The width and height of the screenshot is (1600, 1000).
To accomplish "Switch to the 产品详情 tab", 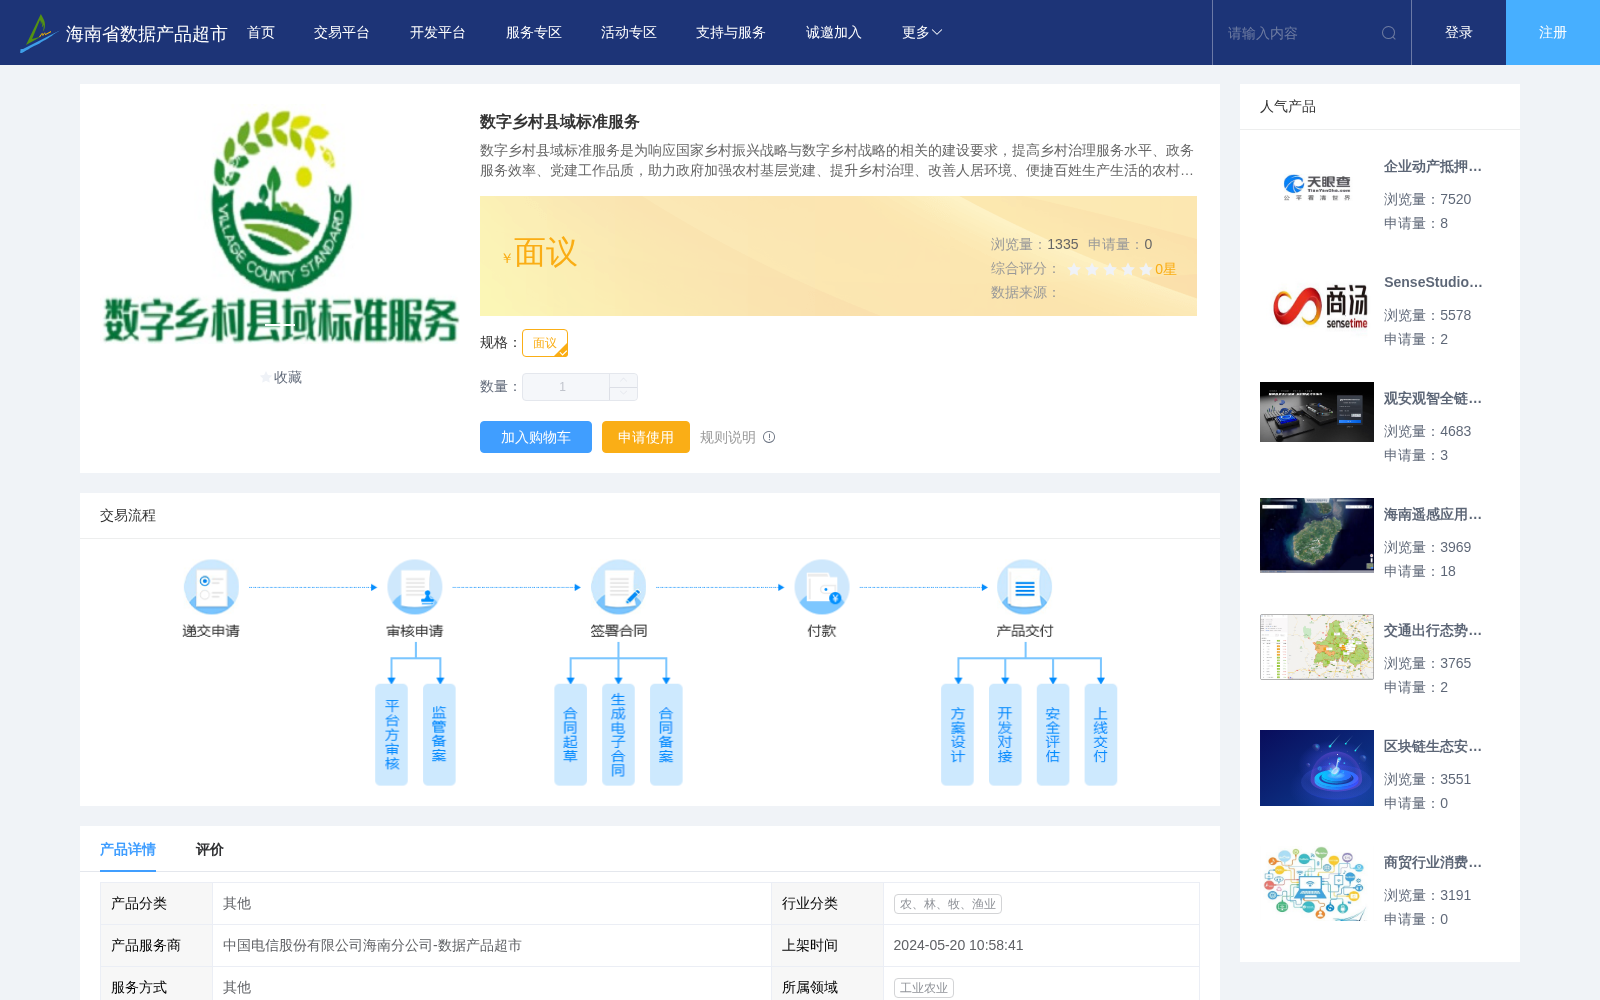I will (128, 849).
